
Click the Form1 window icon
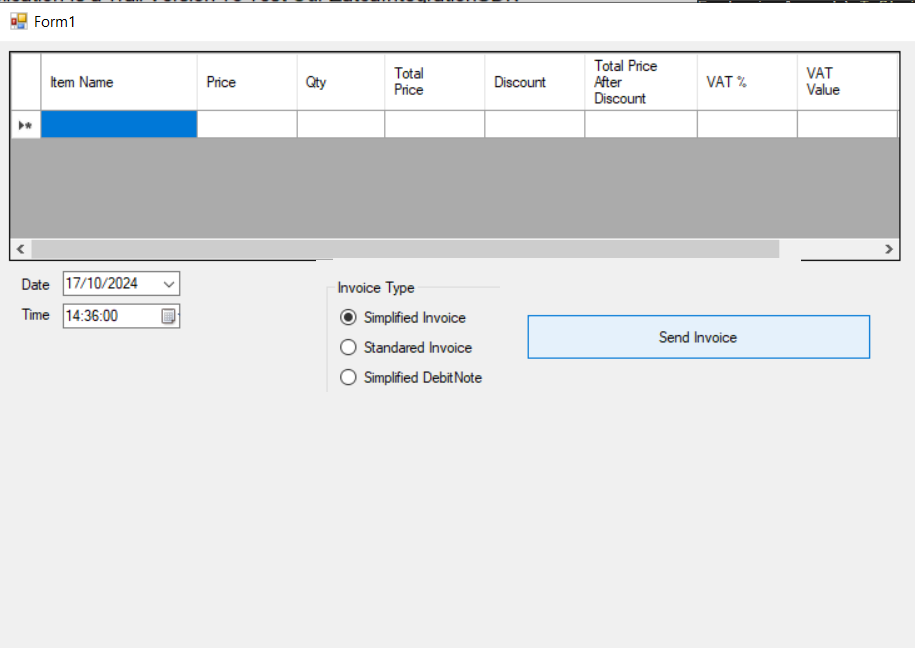click(x=18, y=21)
